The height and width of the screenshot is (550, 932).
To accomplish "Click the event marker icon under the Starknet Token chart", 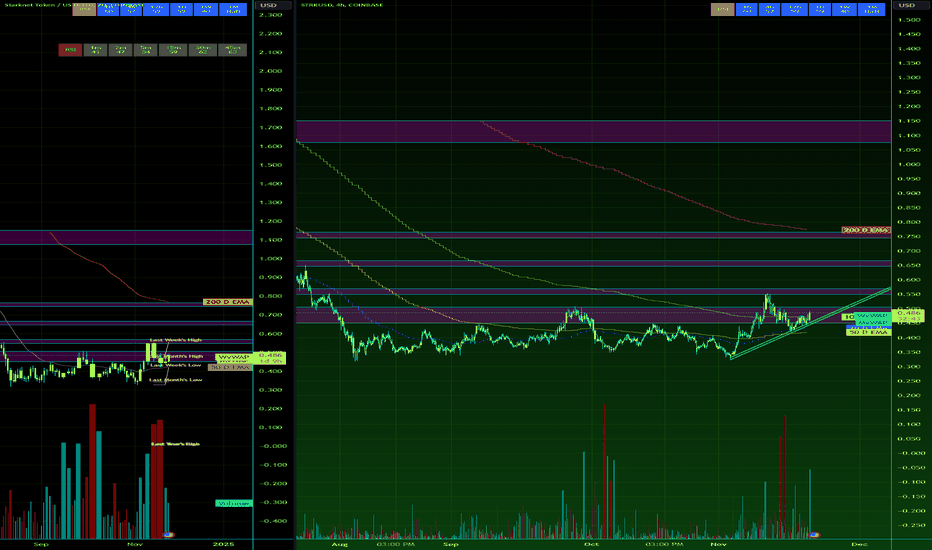I will click(x=168, y=536).
